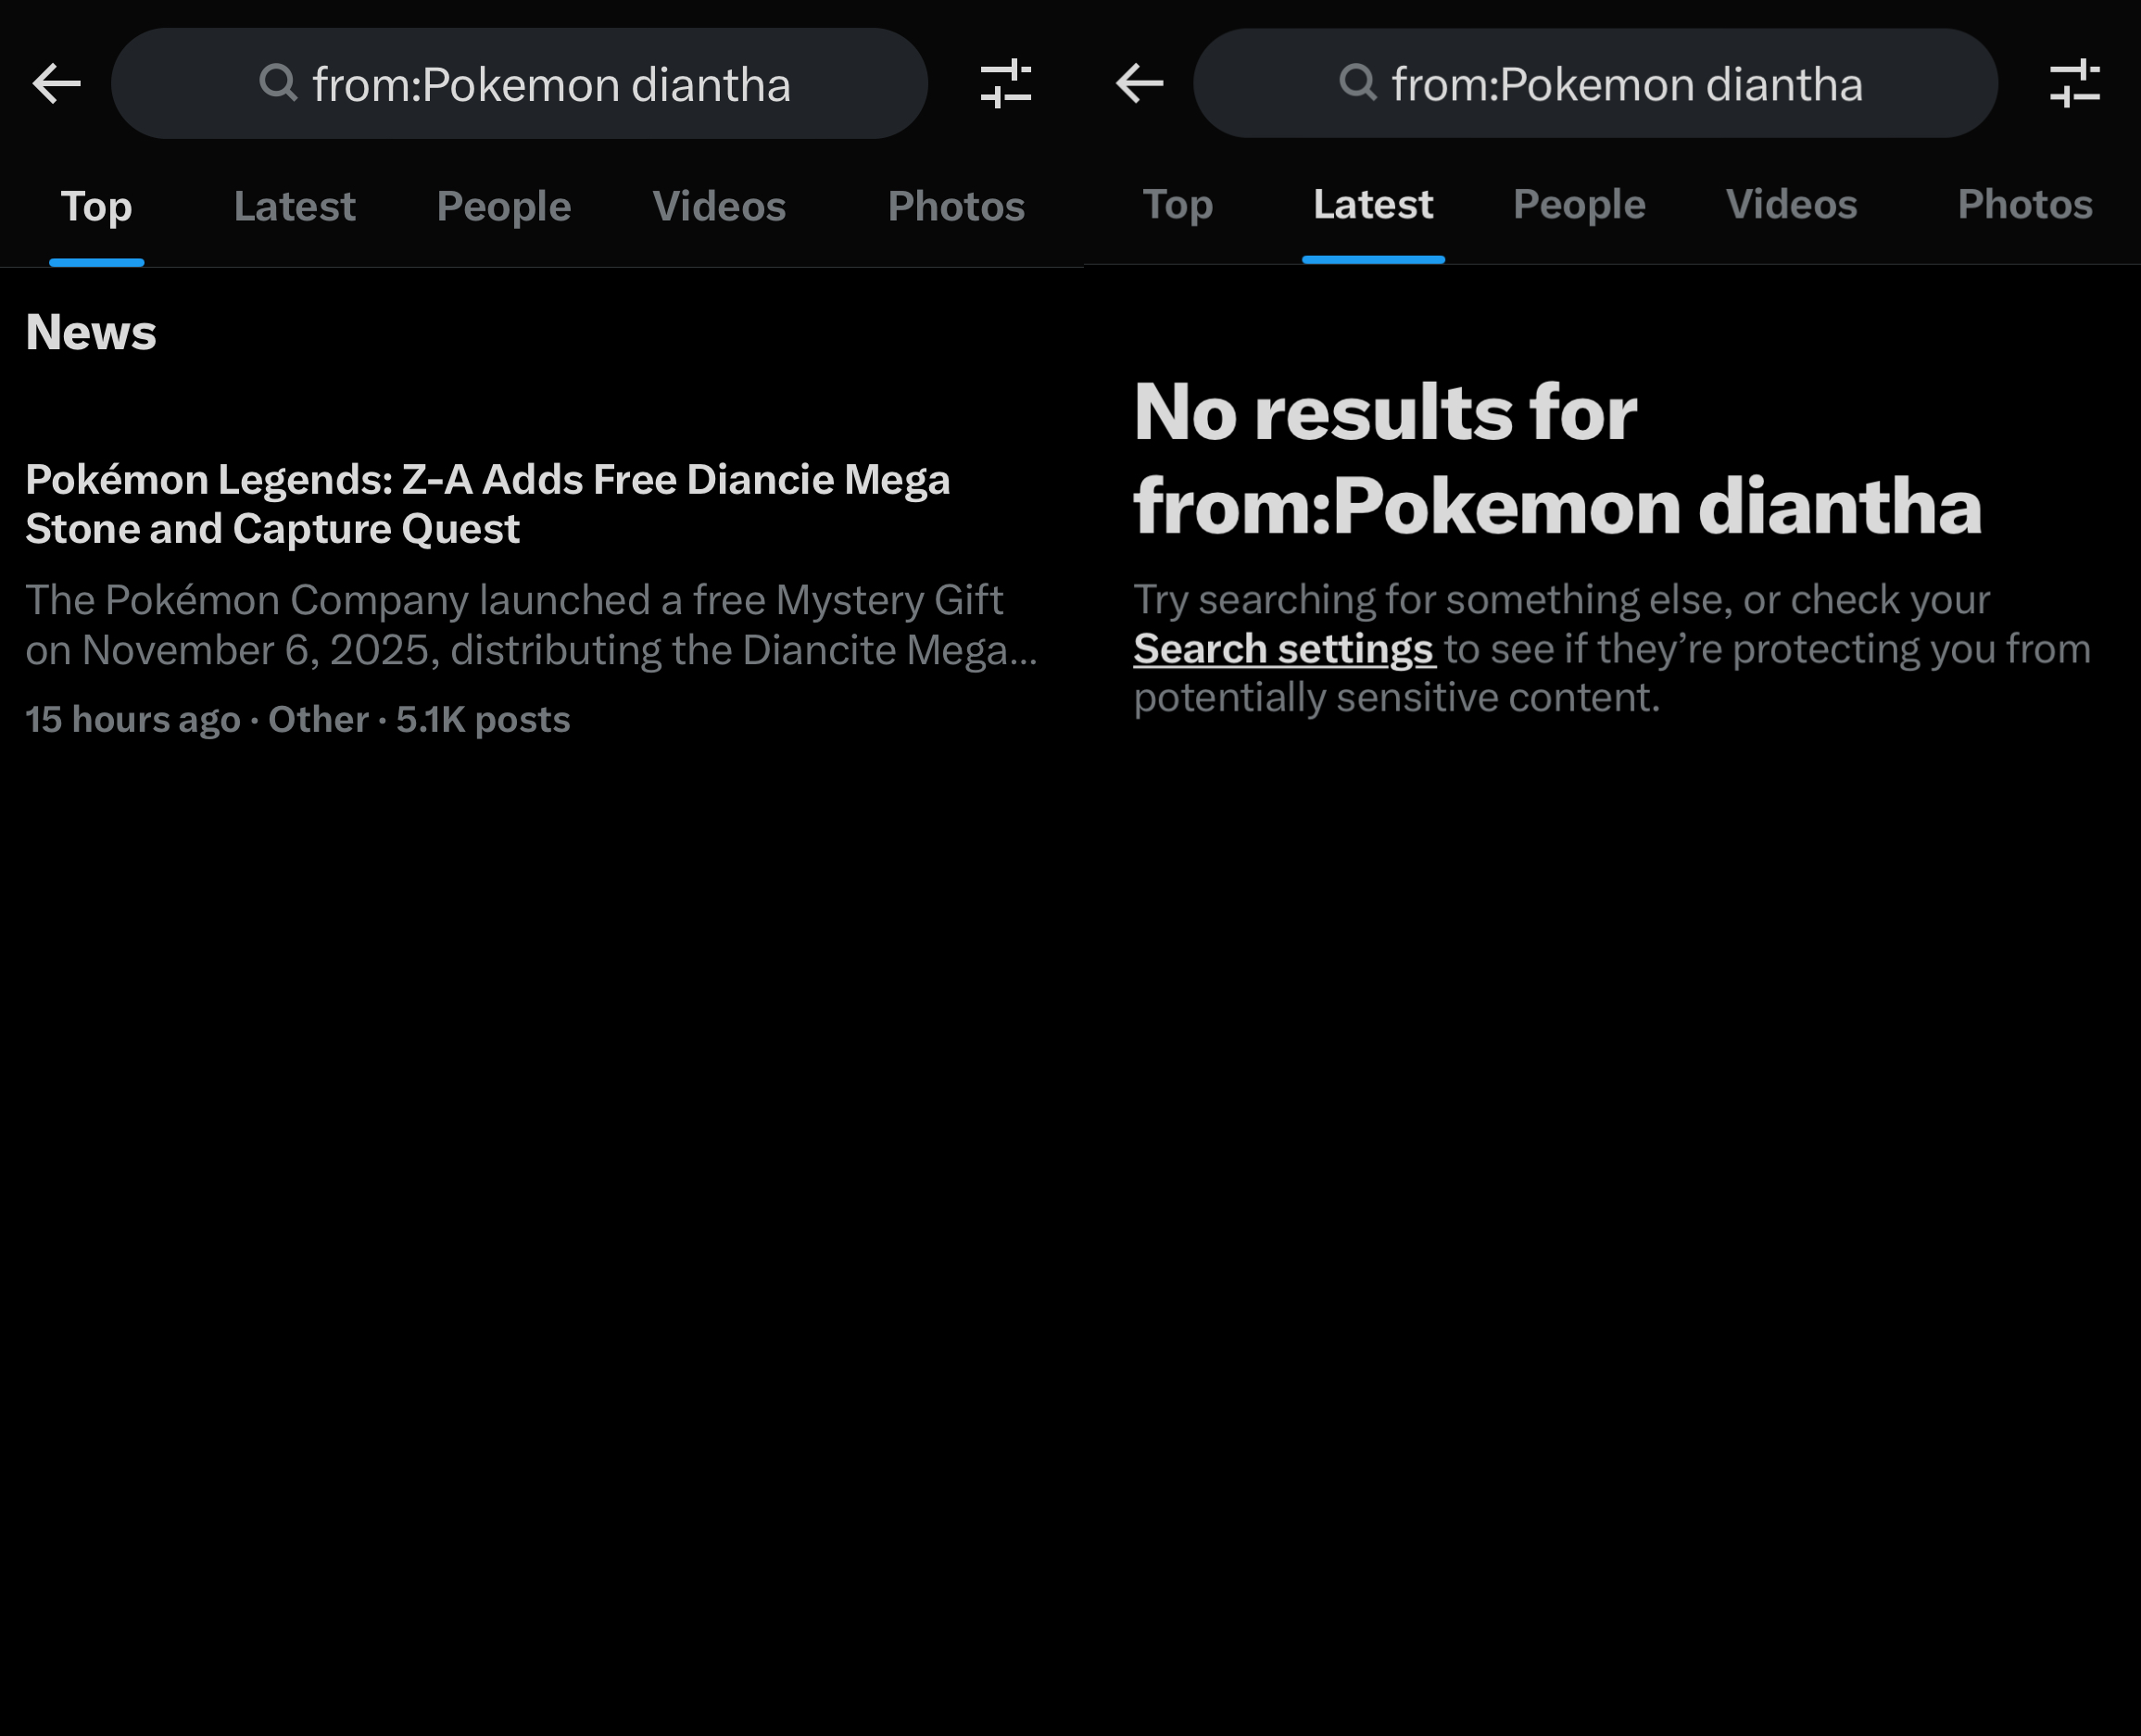This screenshot has height=1736, width=2141.
Task: Select Top tab in right panel
Action: coord(1177,205)
